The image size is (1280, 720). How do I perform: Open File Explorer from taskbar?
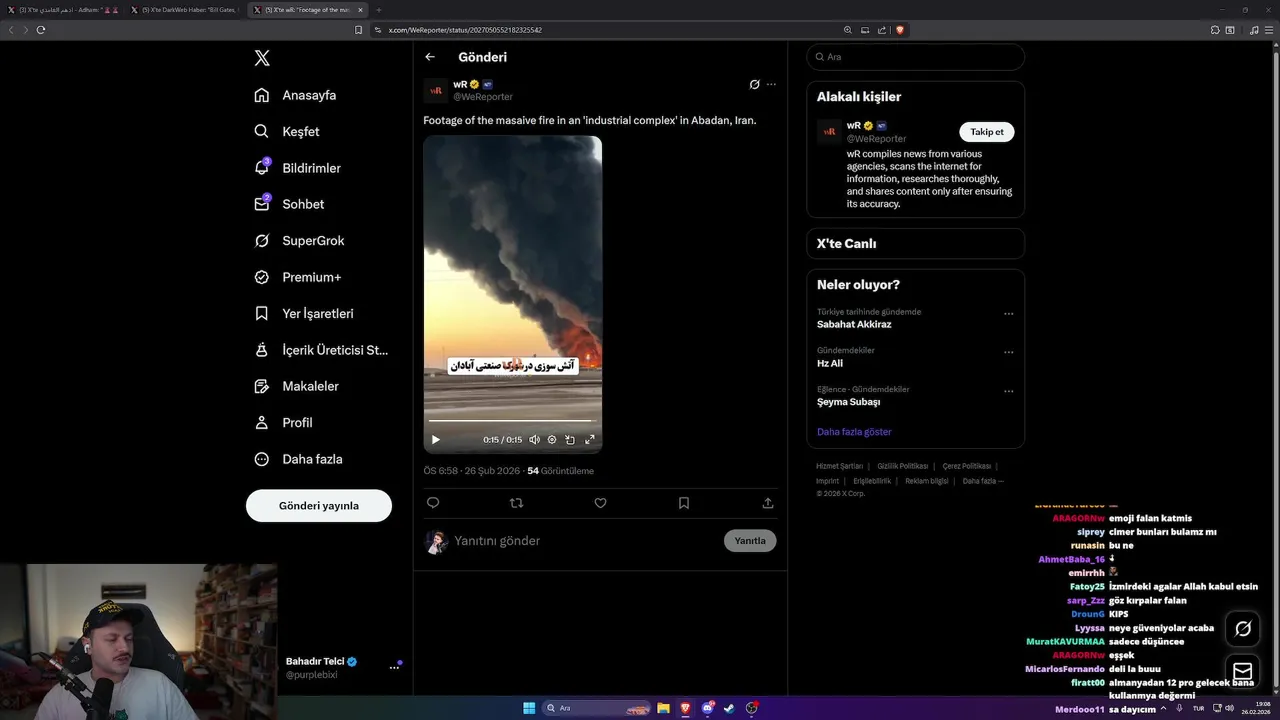point(663,708)
